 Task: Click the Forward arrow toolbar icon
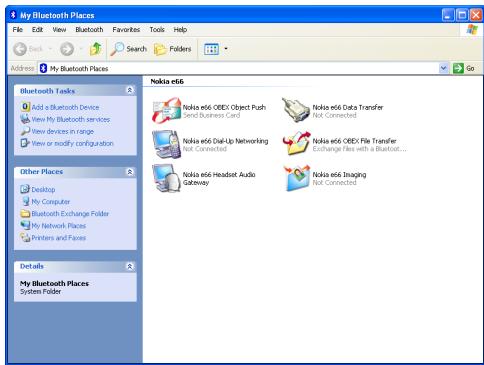point(67,49)
